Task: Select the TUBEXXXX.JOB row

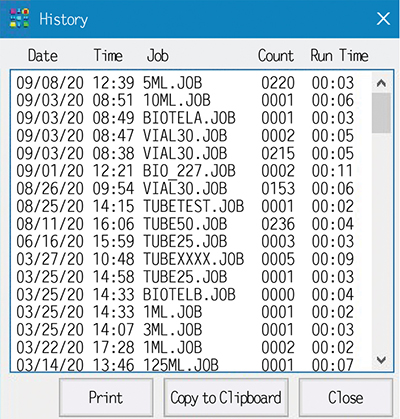Action: (185, 259)
